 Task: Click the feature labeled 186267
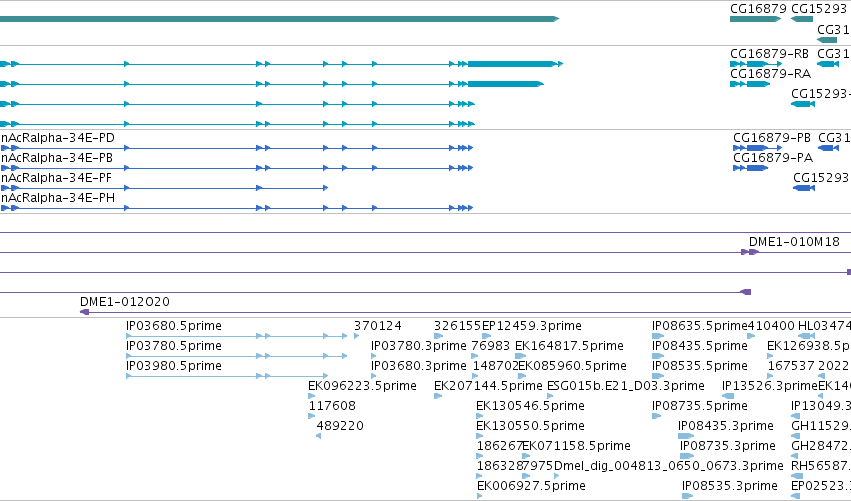pyautogui.click(x=479, y=456)
